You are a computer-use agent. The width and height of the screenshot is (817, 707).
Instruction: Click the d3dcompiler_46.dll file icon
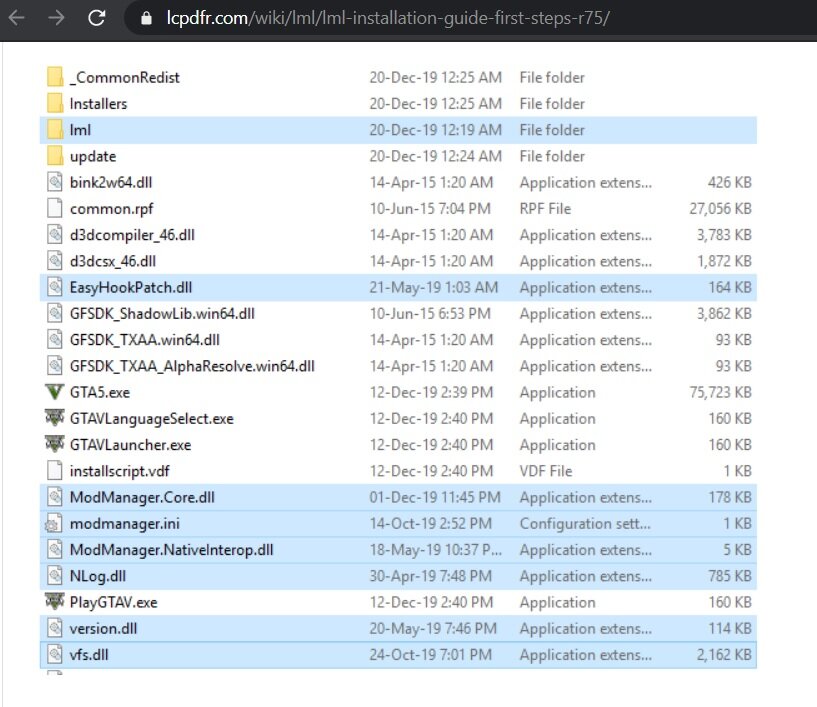pos(55,234)
